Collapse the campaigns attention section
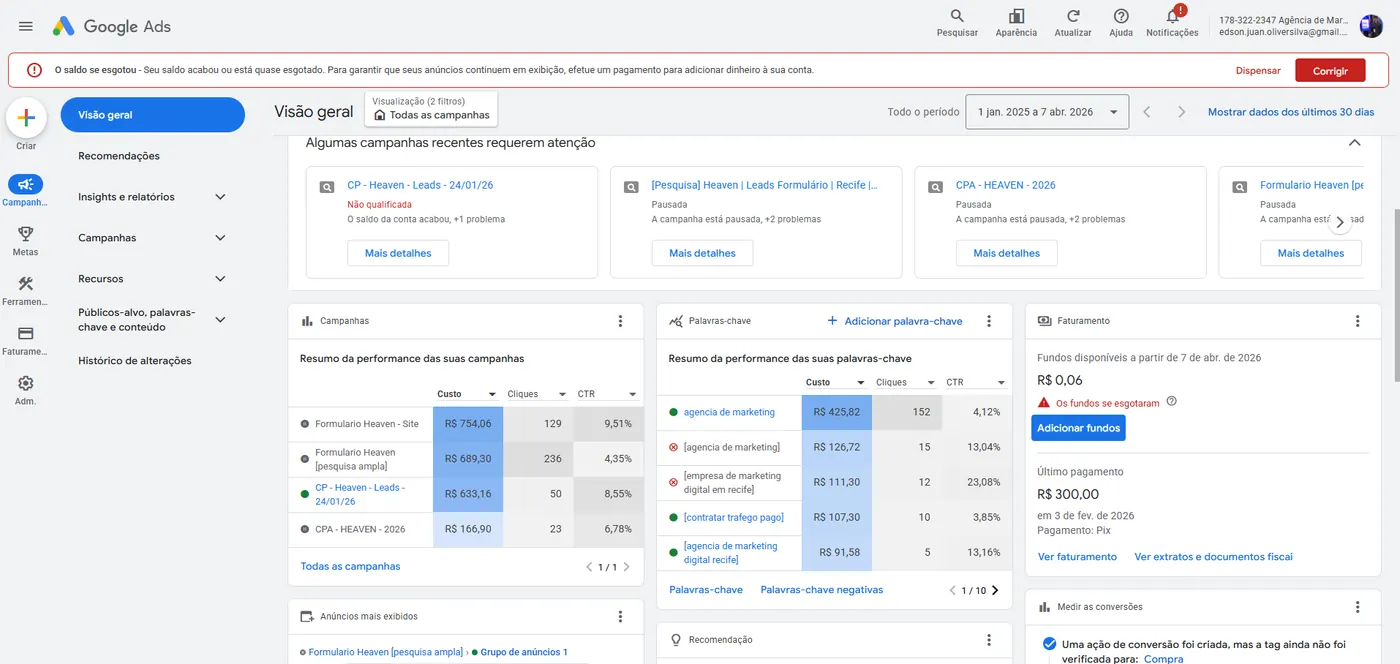The width and height of the screenshot is (1400, 664). [x=1355, y=143]
